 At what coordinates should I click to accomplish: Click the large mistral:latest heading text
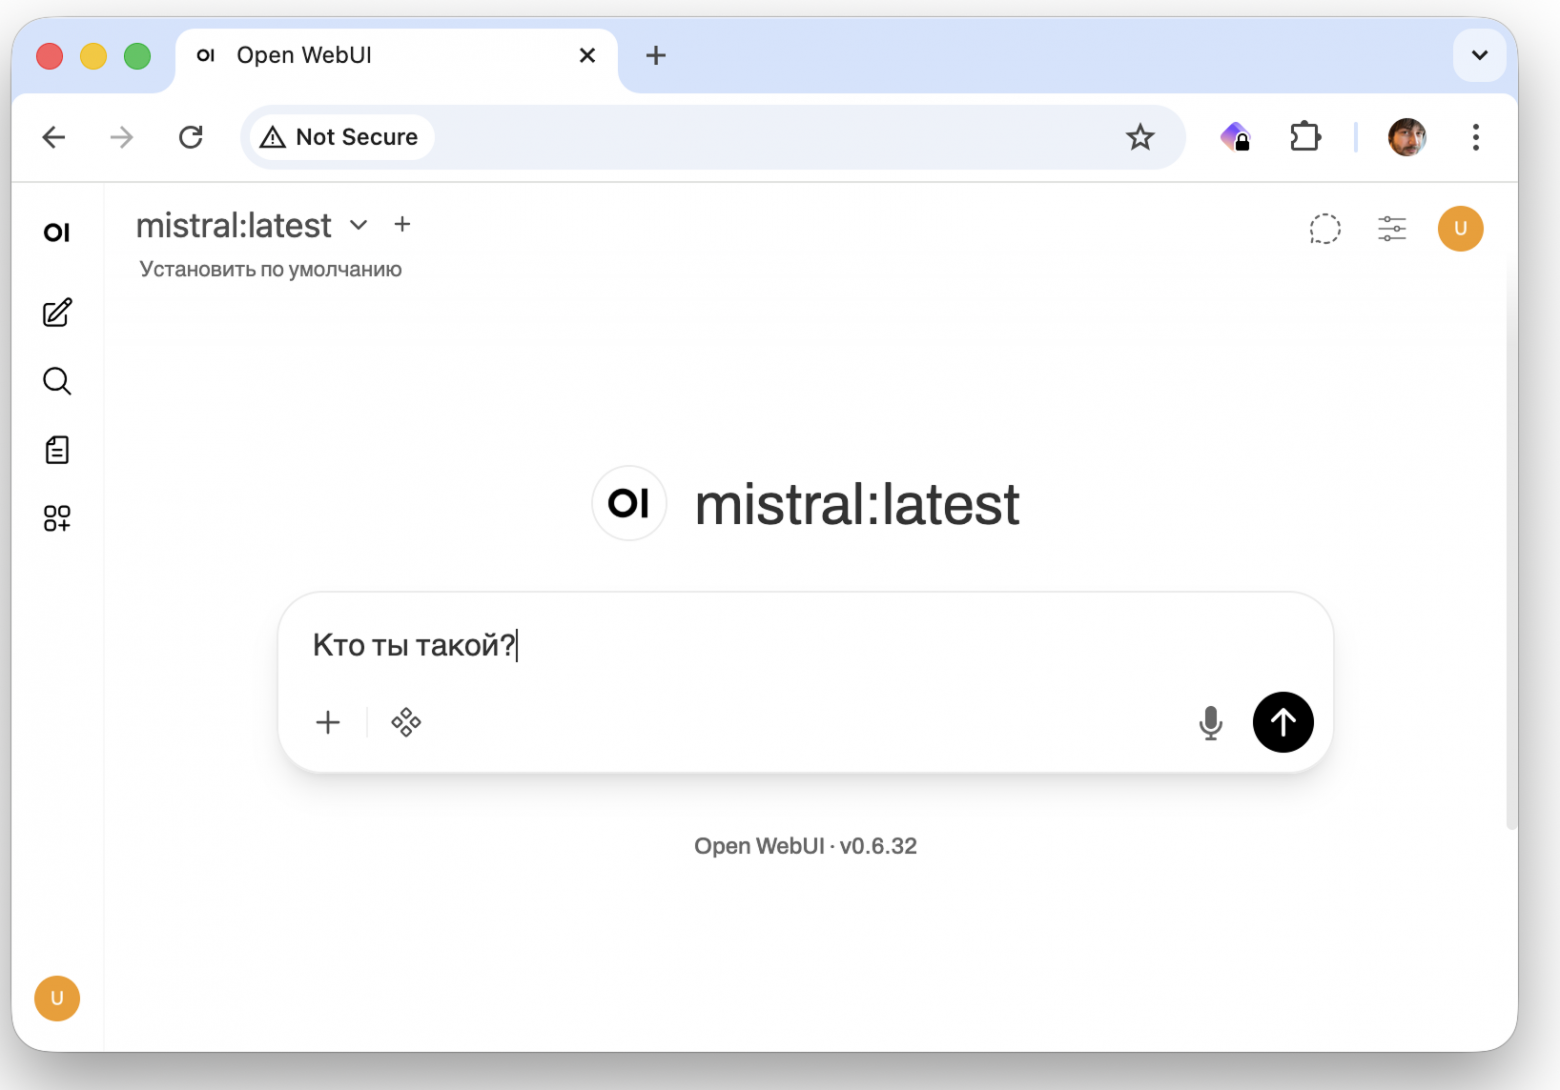click(857, 504)
